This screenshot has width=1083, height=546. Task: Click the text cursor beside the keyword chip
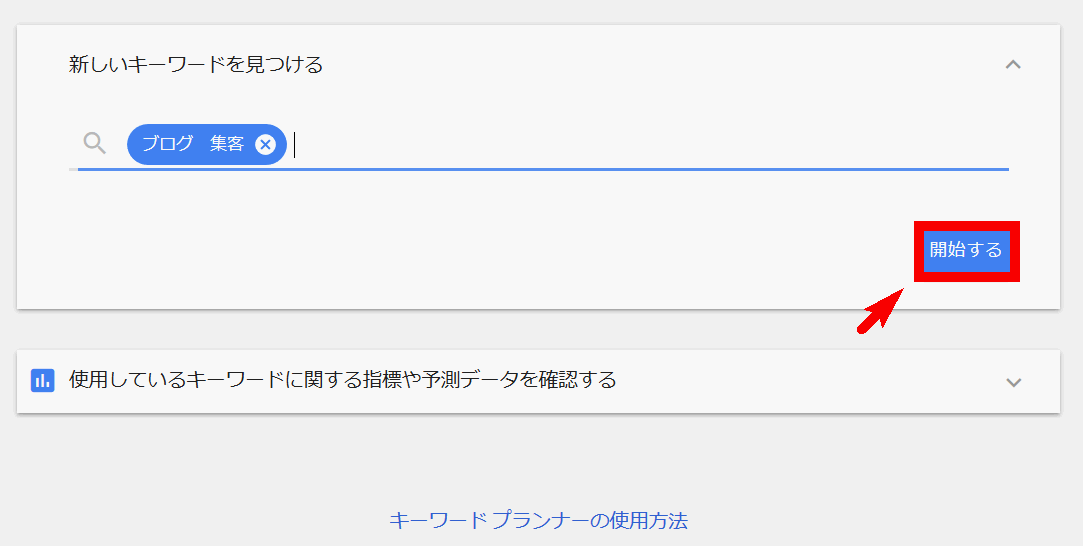(x=295, y=145)
